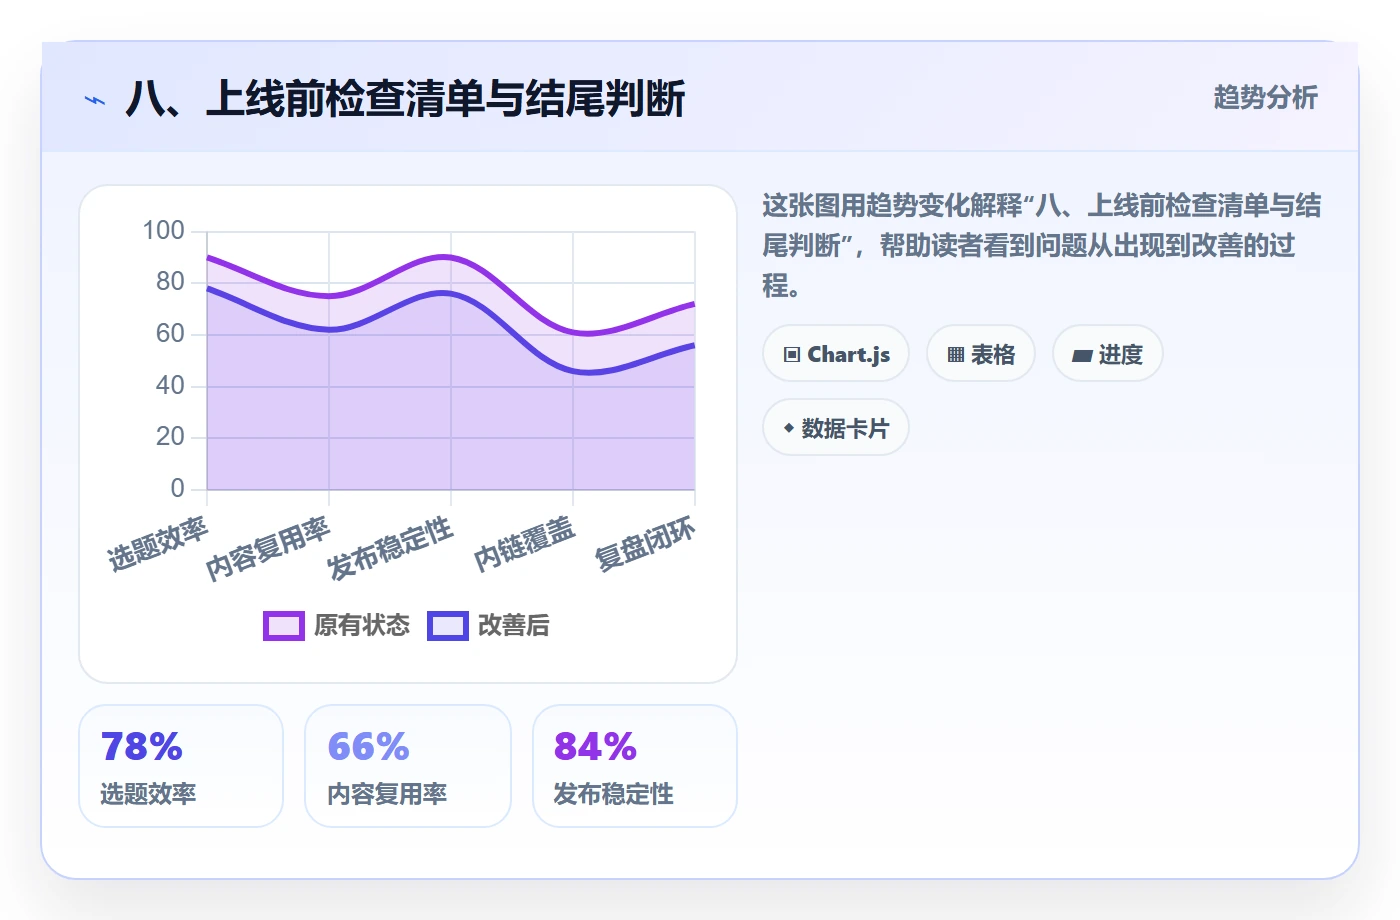Click the 内链覆盖 axis label on chart
Viewport: 1400px width, 920px height.
(525, 544)
